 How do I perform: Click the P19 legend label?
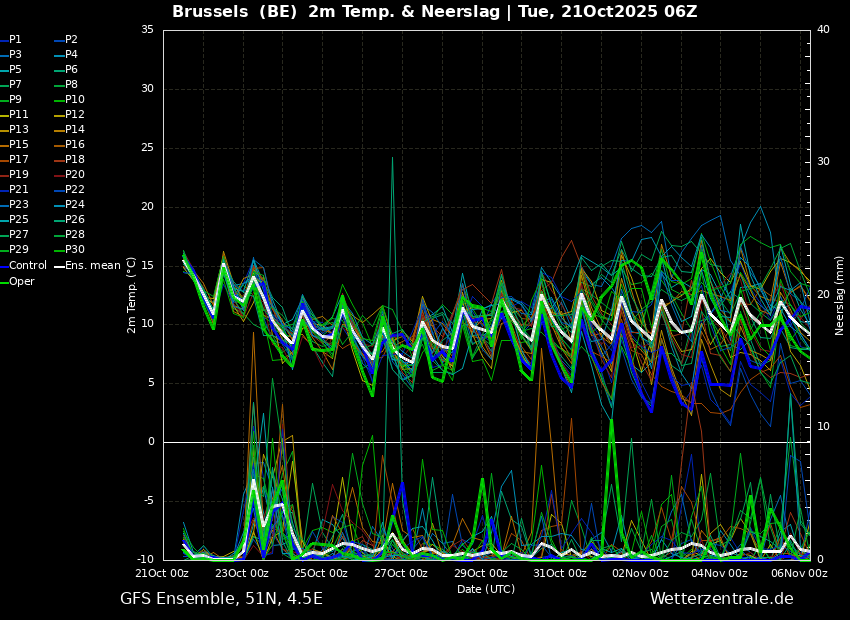pyautogui.click(x=19, y=175)
